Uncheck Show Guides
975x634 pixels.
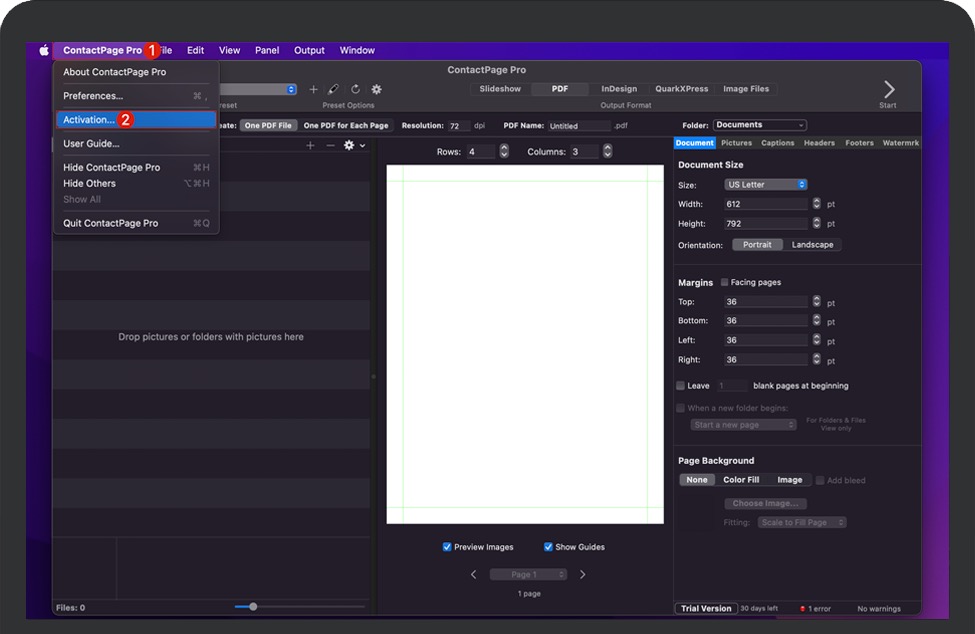click(548, 547)
